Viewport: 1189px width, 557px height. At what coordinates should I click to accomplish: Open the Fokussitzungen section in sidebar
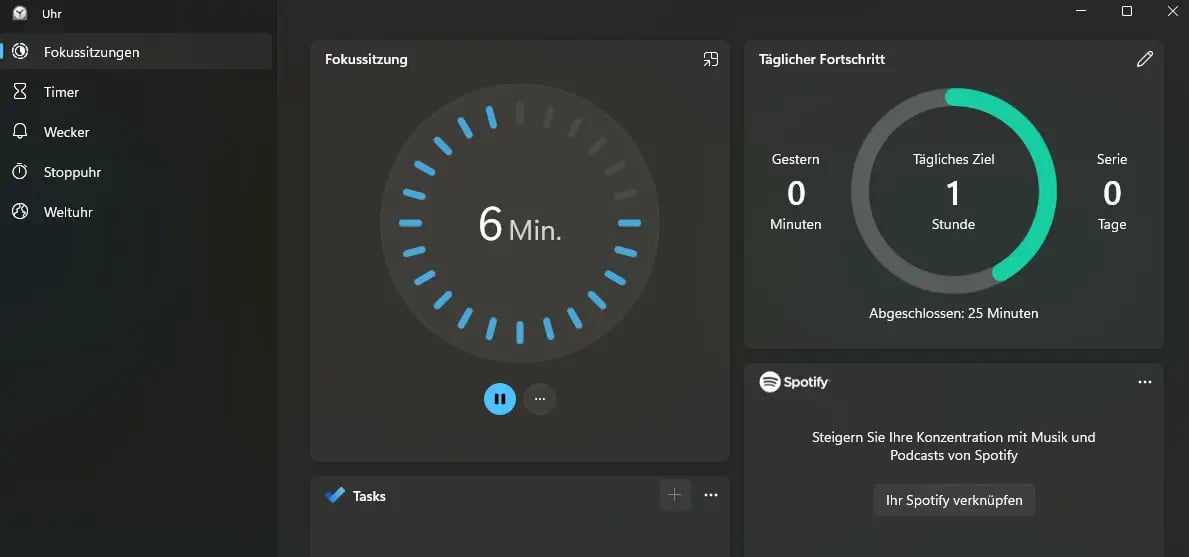136,52
